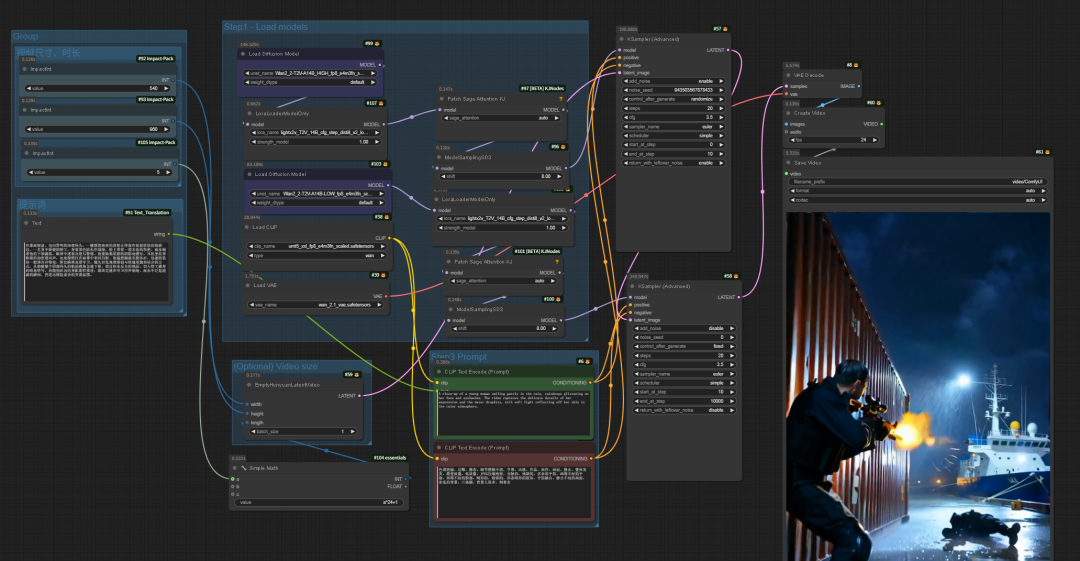The height and width of the screenshot is (561, 1080).
Task: Click the Simple Math value a*24+1 field
Action: click(x=318, y=502)
